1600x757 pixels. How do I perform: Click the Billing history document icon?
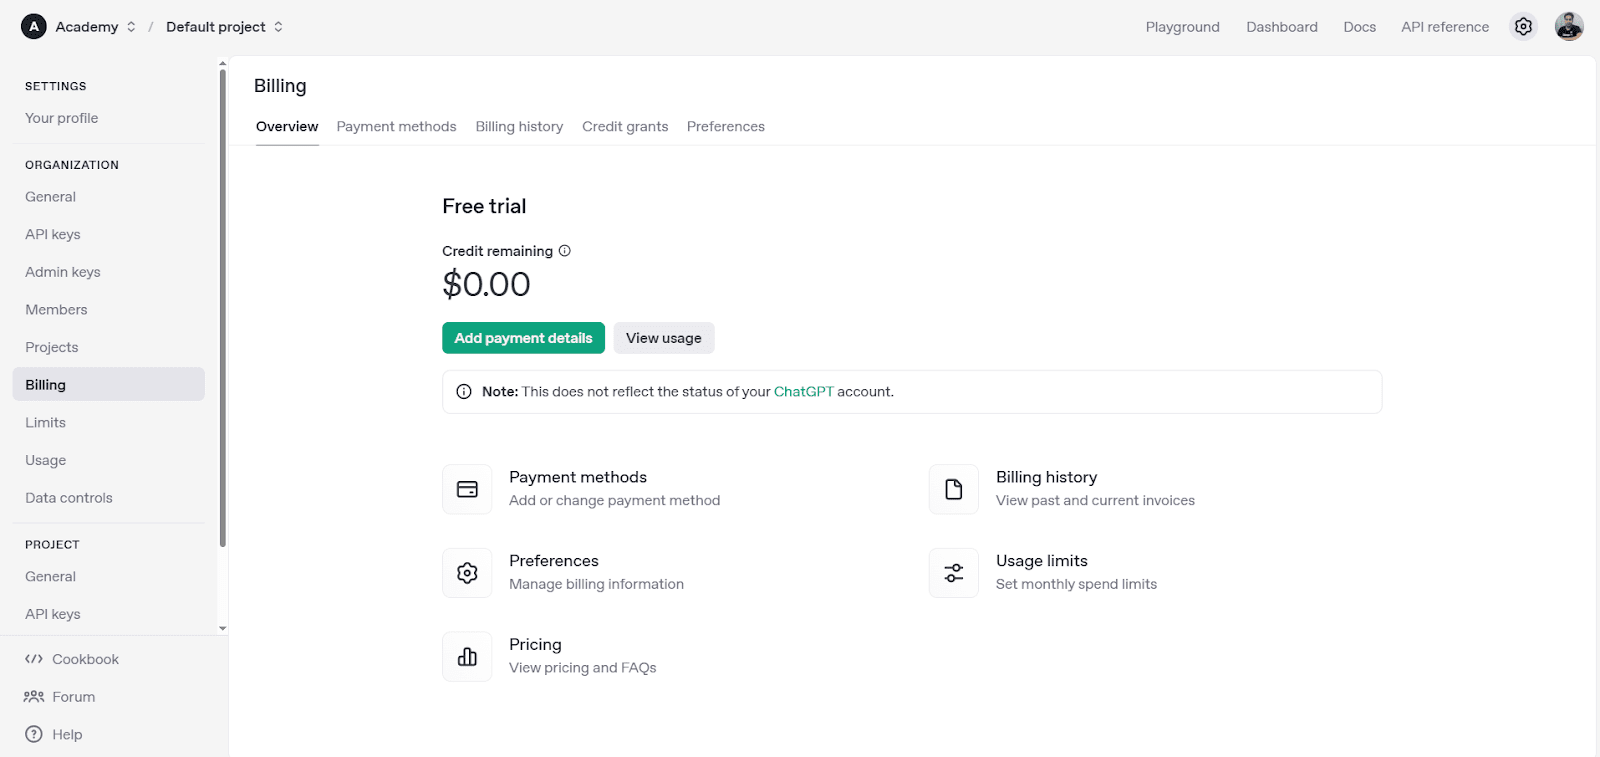954,489
